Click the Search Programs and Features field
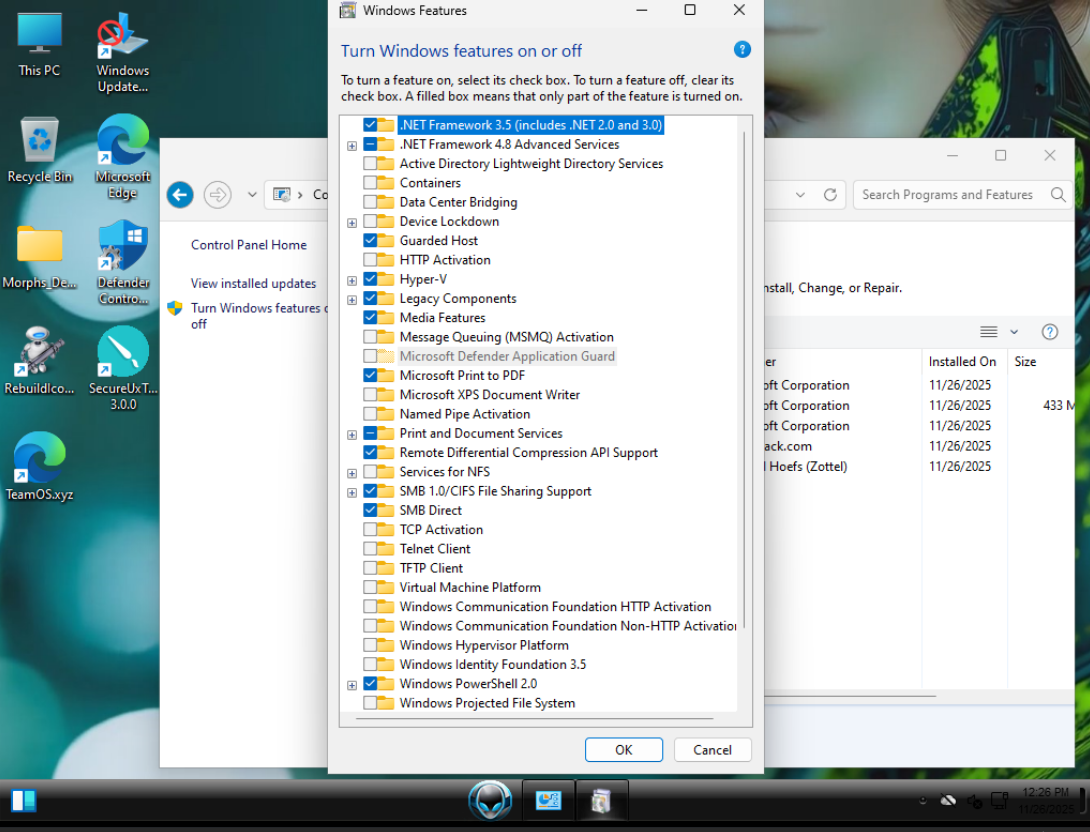Image resolution: width=1090 pixels, height=832 pixels. click(950, 195)
